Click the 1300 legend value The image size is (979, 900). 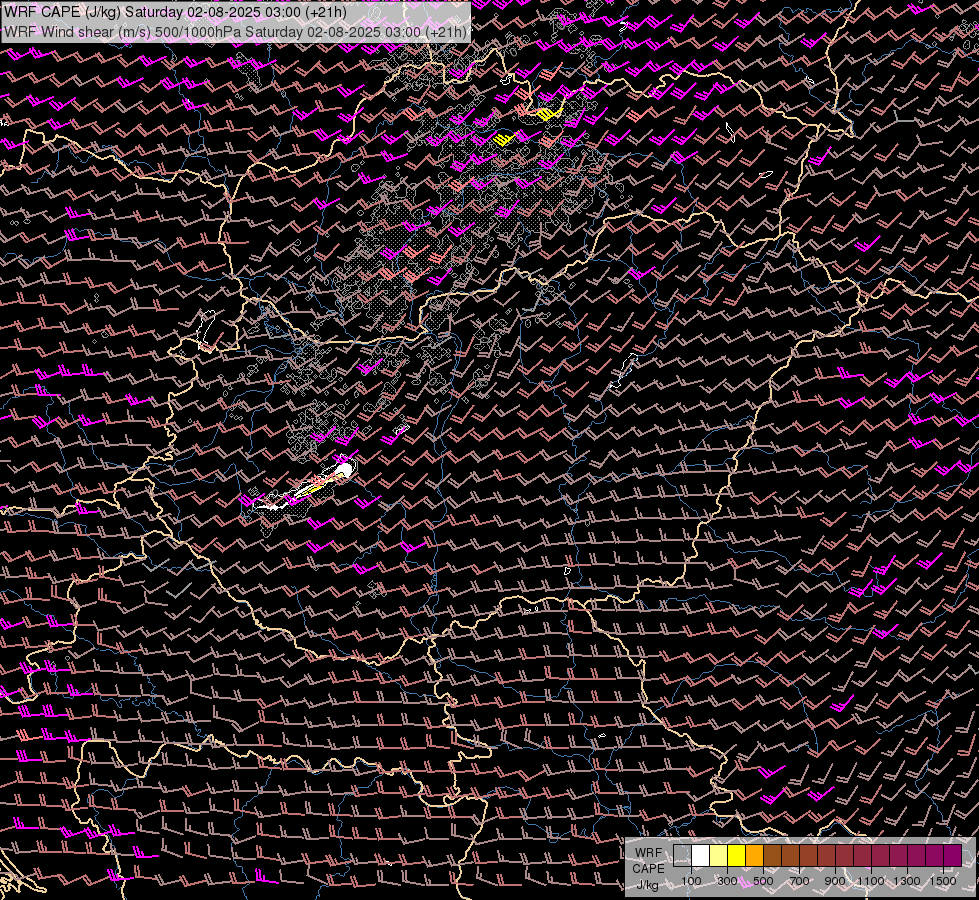907,881
